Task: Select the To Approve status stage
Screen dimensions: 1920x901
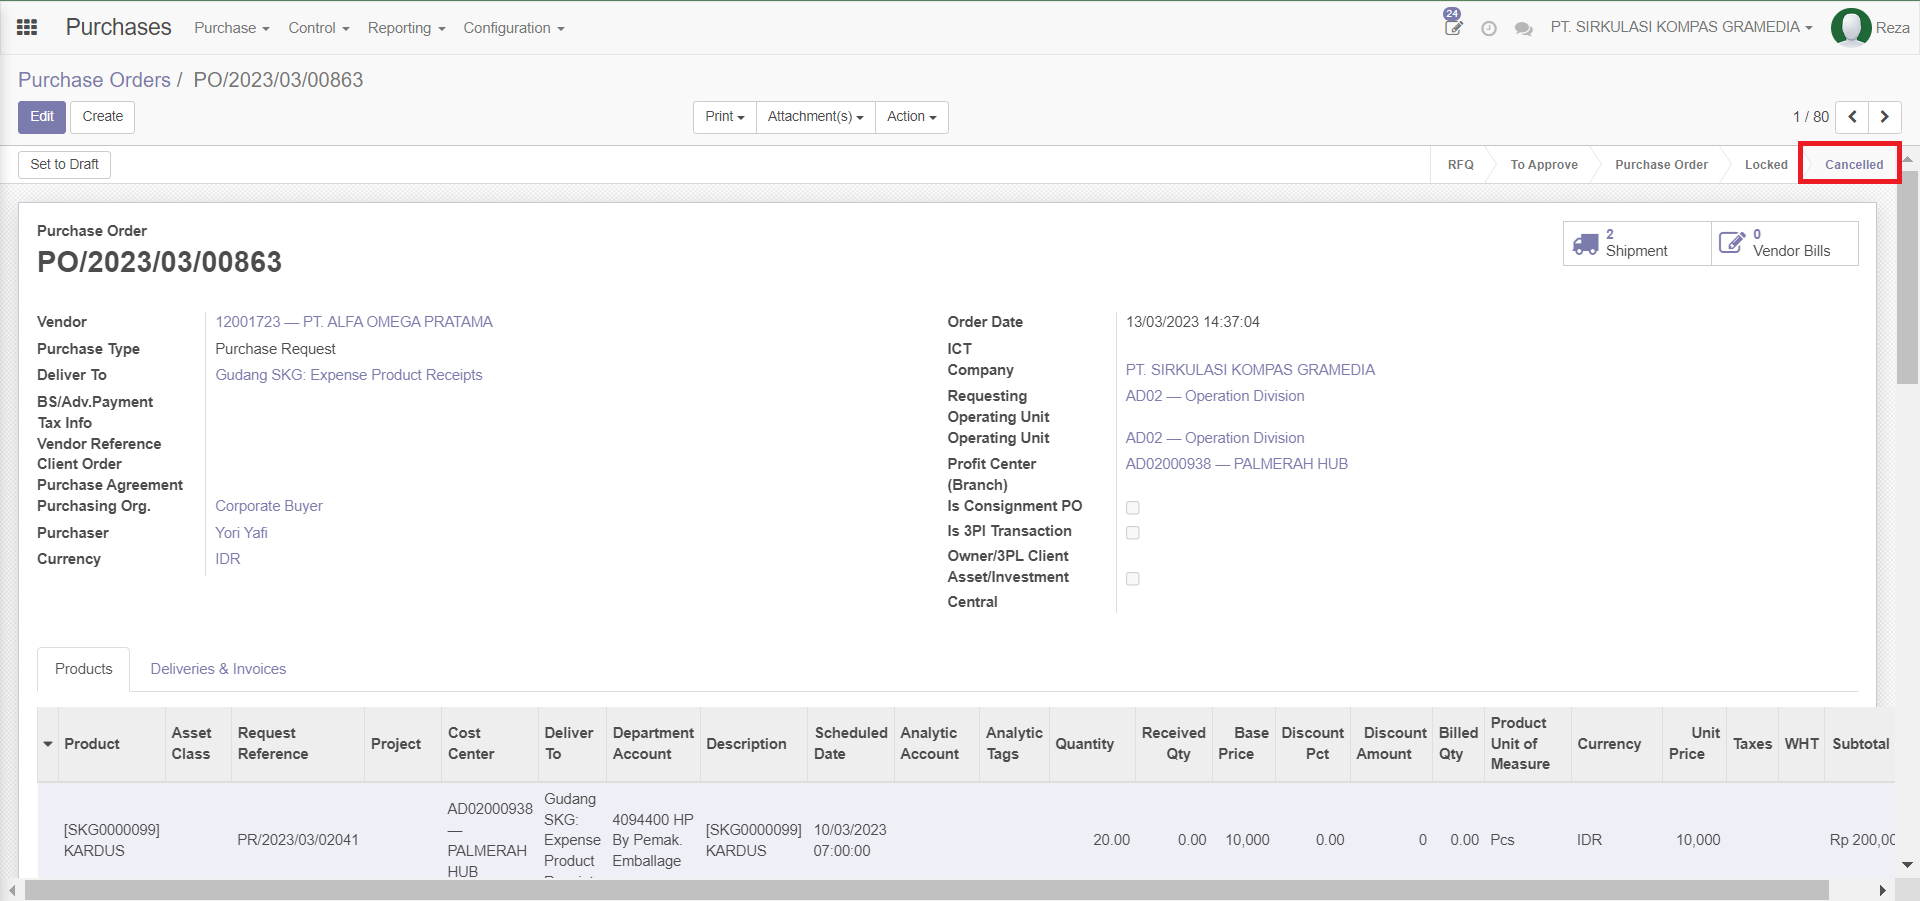Action: pyautogui.click(x=1544, y=165)
